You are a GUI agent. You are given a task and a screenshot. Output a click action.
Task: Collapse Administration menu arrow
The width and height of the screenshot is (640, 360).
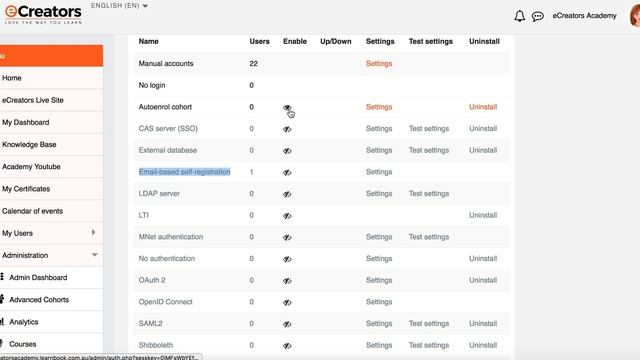pos(95,255)
